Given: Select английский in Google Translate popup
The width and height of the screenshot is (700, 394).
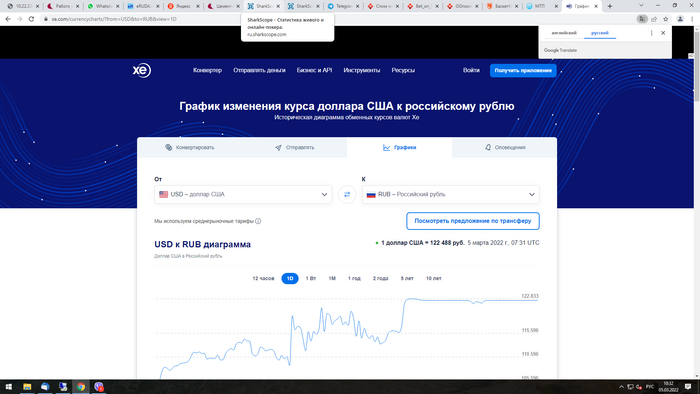Looking at the screenshot, I should coord(564,33).
